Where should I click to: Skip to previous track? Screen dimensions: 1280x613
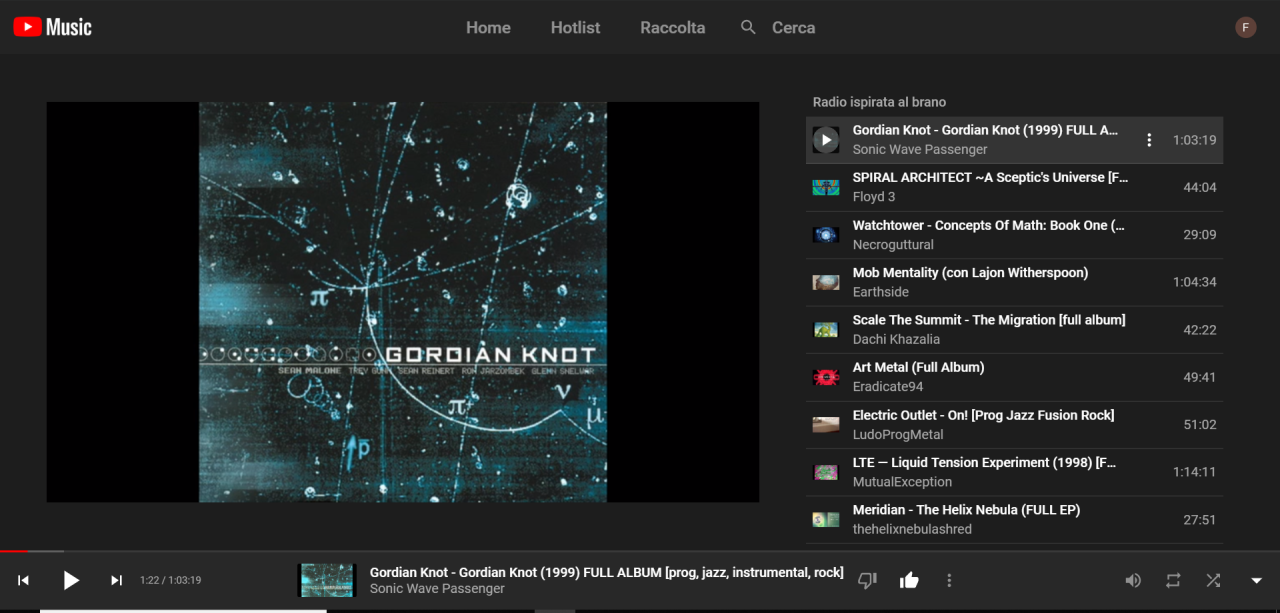pos(23,580)
